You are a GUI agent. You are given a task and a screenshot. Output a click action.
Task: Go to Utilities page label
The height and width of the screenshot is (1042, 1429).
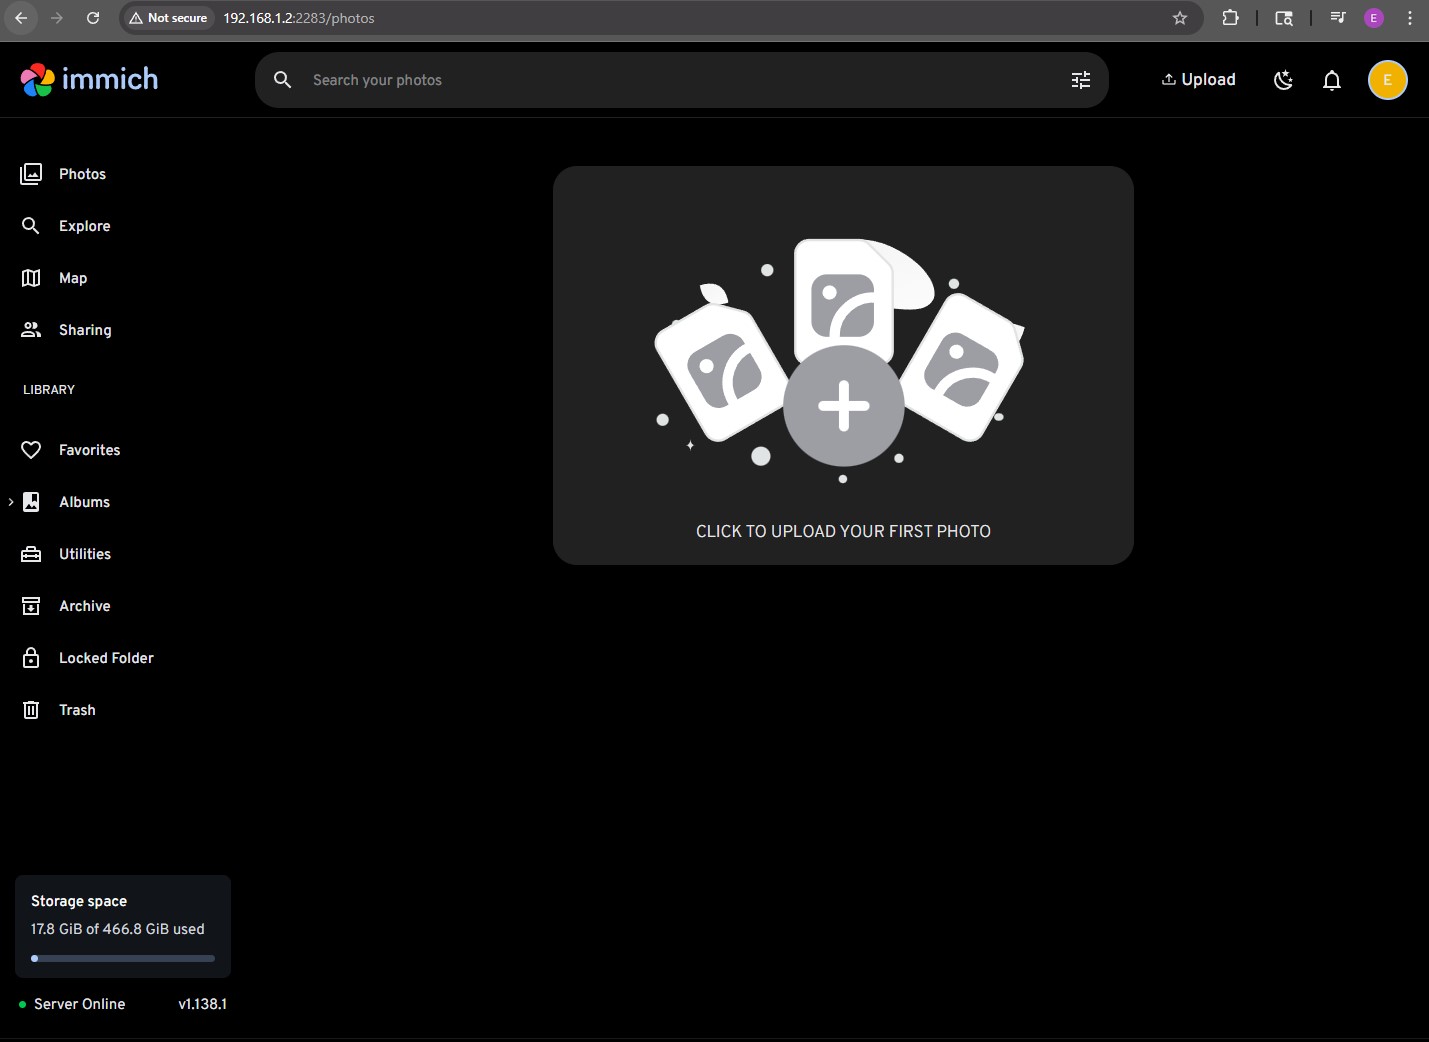(x=85, y=554)
